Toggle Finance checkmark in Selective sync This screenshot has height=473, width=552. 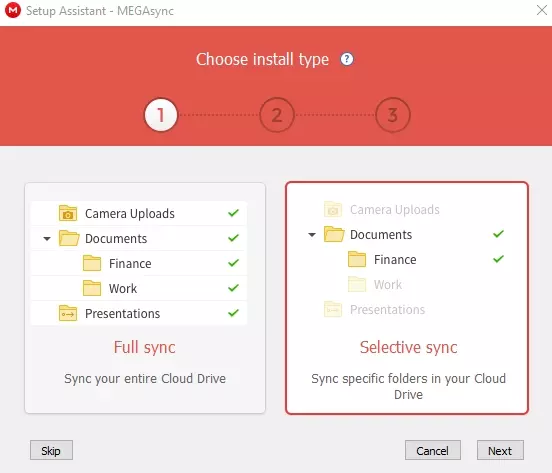point(498,259)
